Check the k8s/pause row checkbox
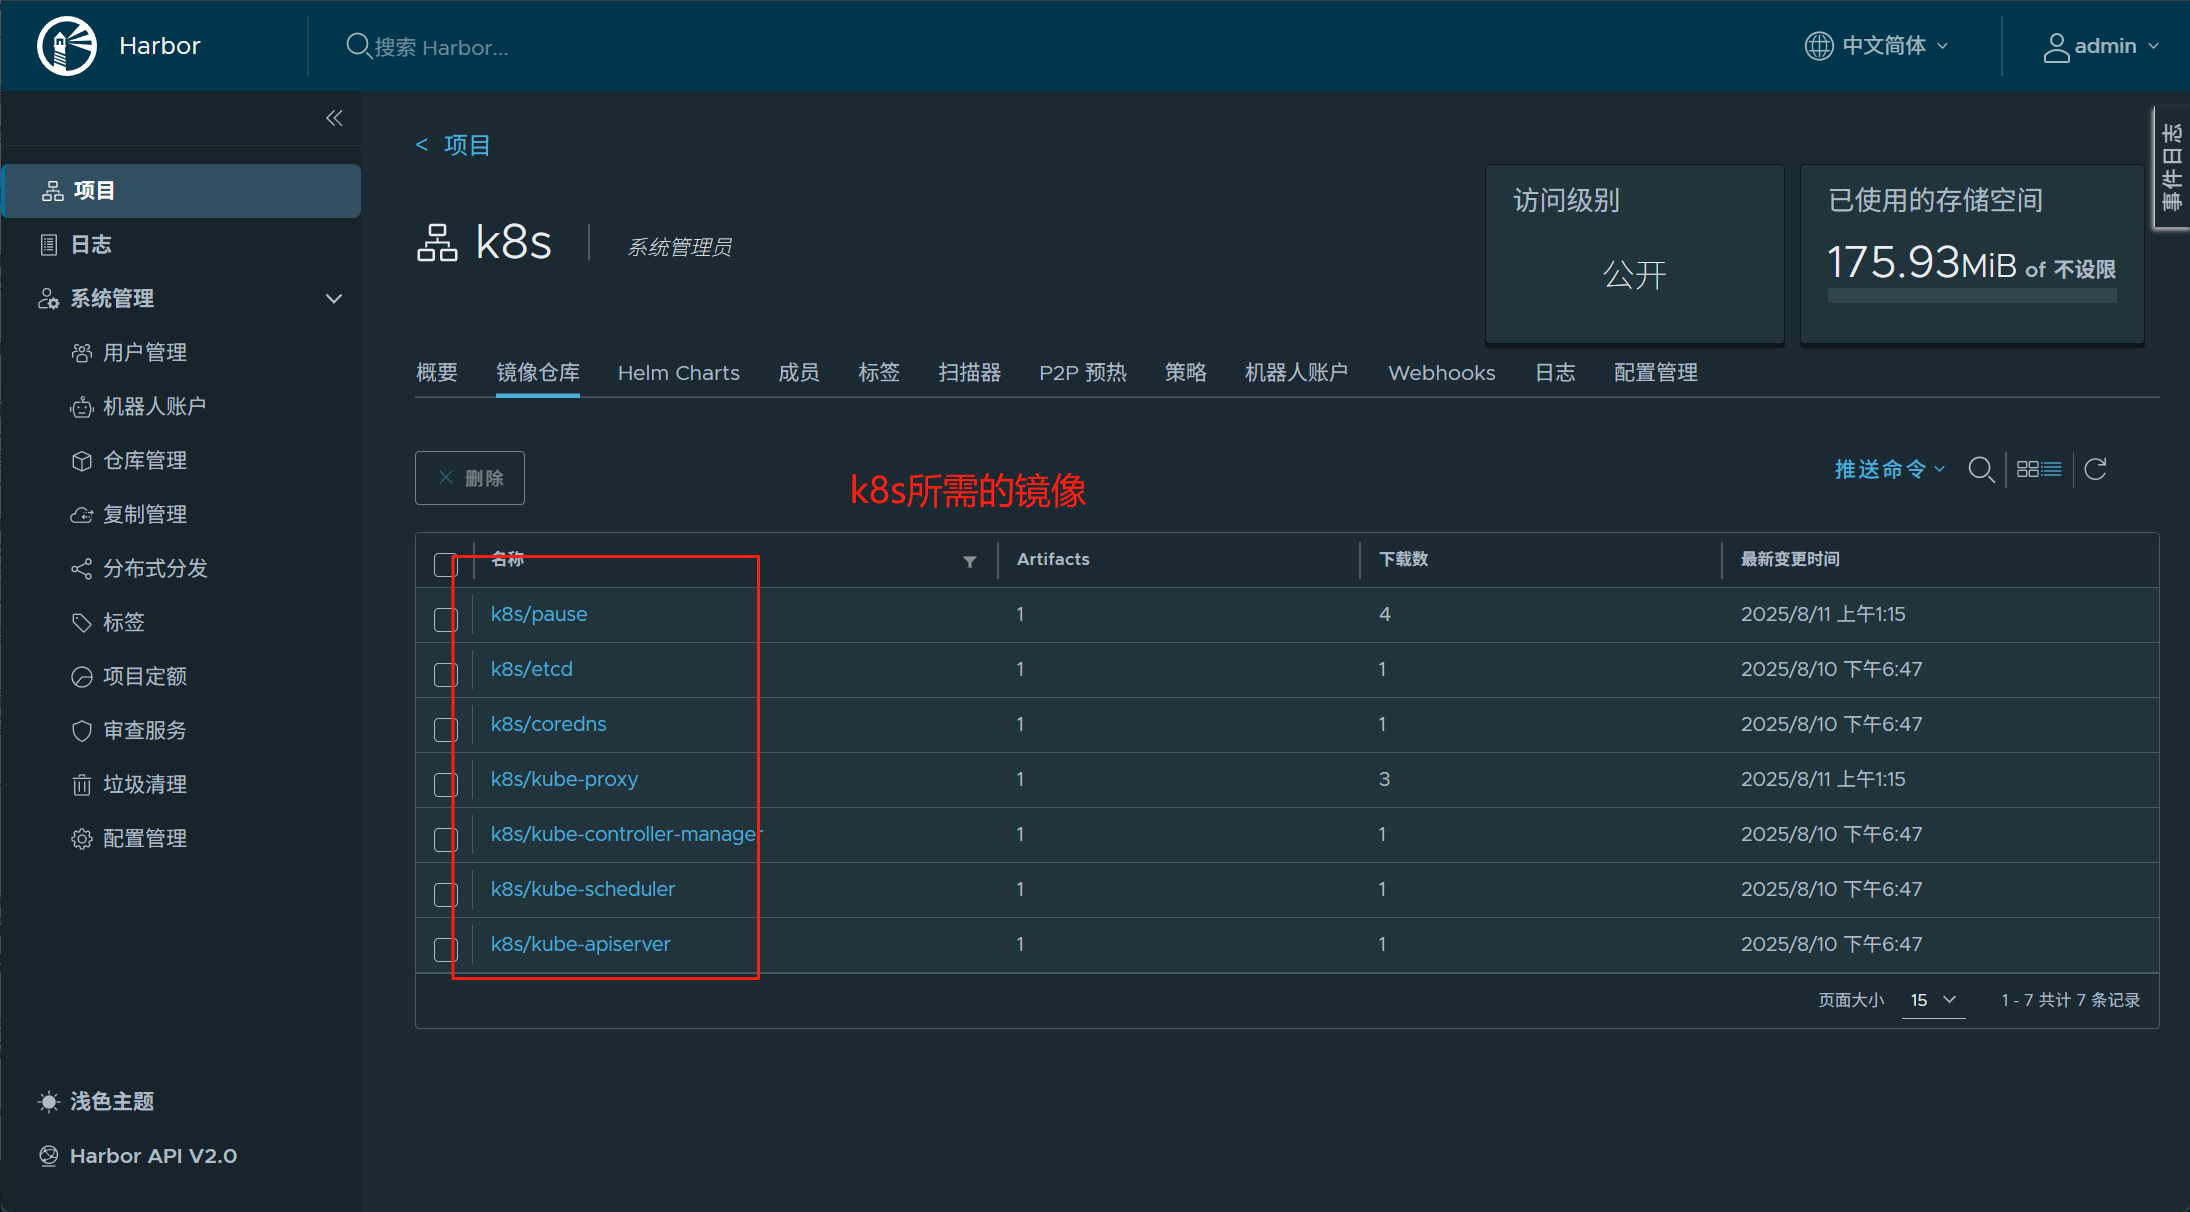Image resolution: width=2190 pixels, height=1212 pixels. coord(446,620)
